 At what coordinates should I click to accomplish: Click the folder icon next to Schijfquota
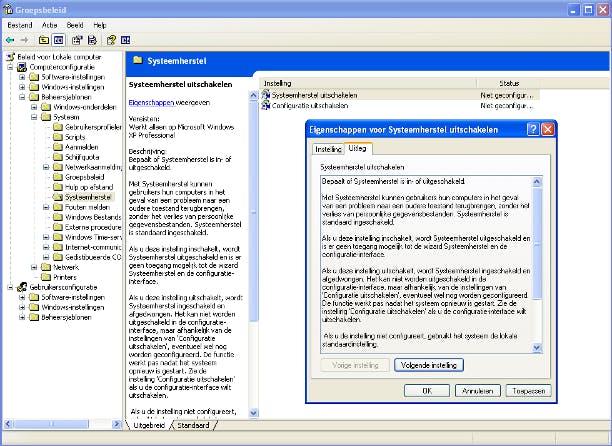[x=58, y=157]
